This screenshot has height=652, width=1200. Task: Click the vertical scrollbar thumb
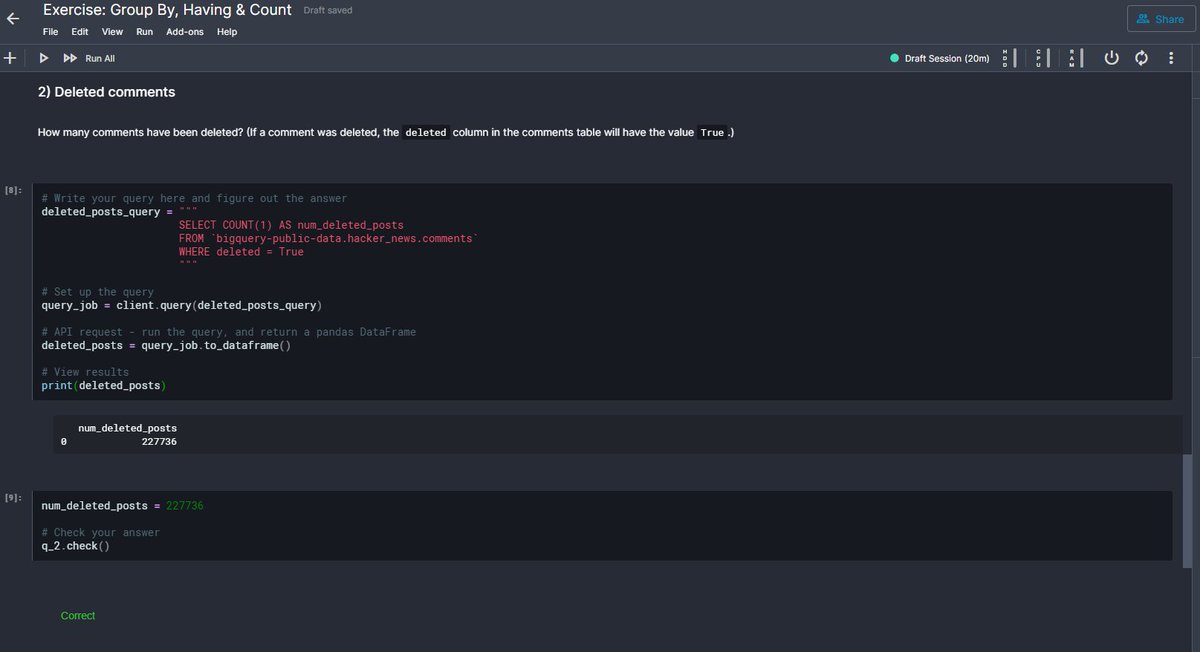pos(1187,512)
